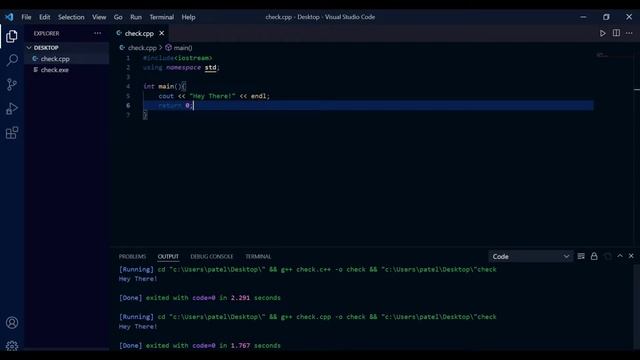Screen dimensions: 640x360
Task: Maximize the panel with the chevron
Action: 620,256
